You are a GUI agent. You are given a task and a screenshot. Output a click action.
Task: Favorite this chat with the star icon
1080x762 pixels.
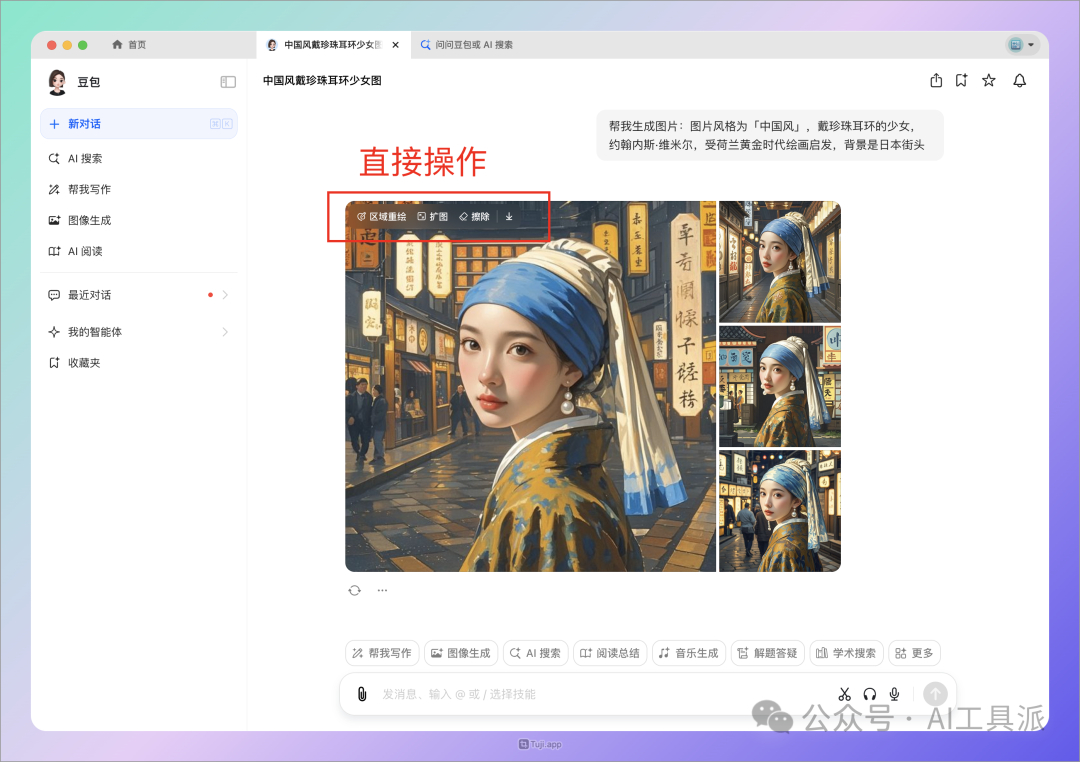coord(988,80)
